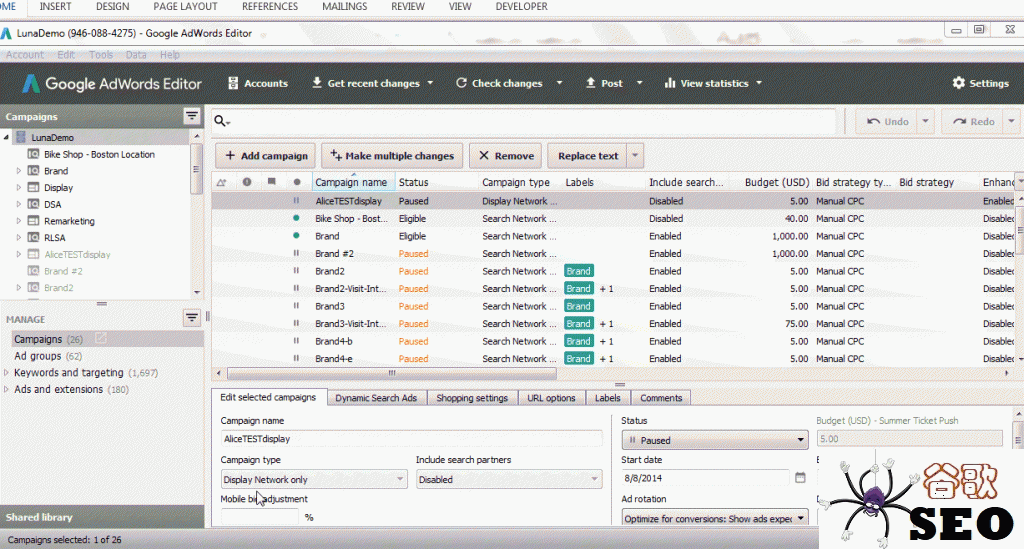Open Undo dropdown arrow

tap(925, 121)
